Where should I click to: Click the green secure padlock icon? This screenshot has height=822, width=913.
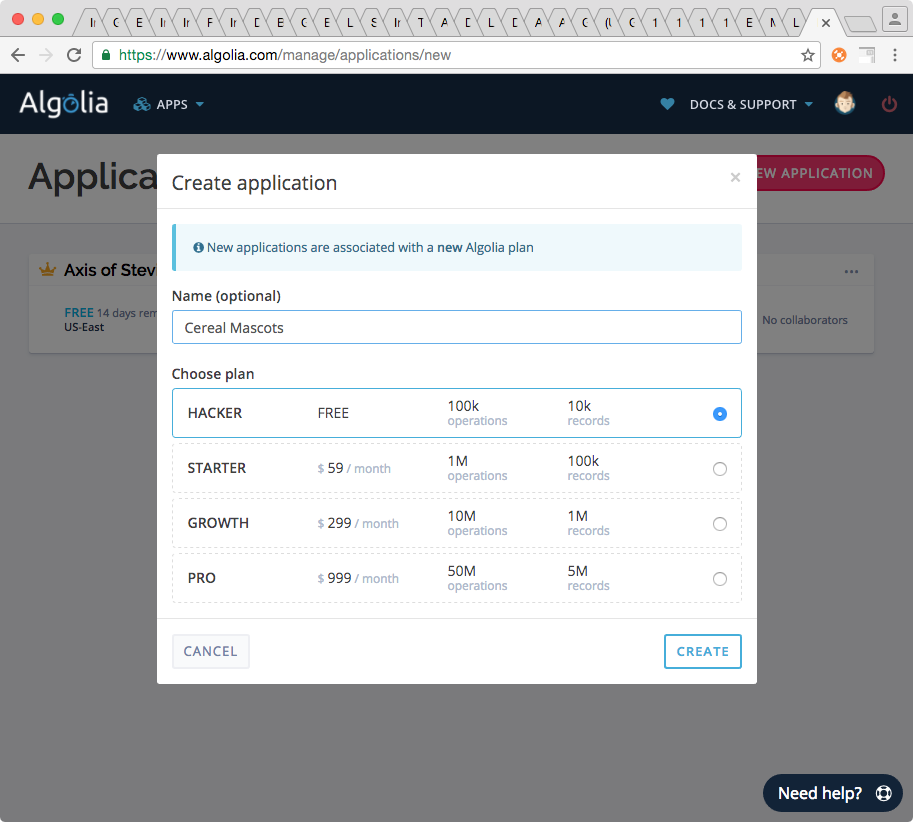(x=106, y=55)
